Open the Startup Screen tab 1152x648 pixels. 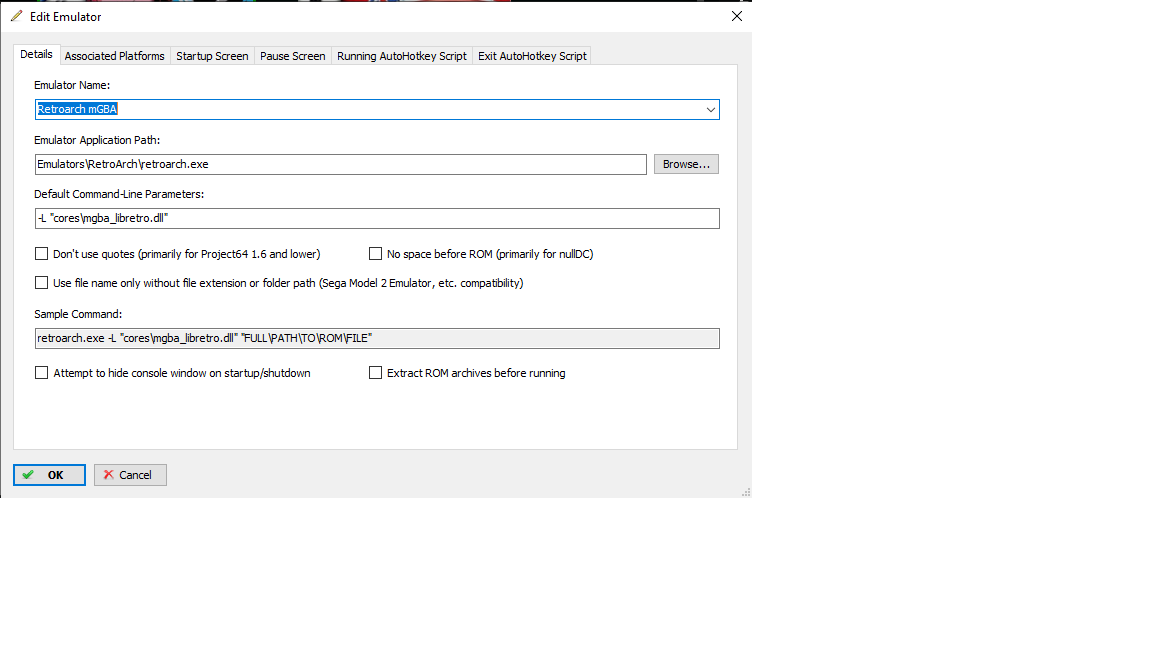[212, 56]
